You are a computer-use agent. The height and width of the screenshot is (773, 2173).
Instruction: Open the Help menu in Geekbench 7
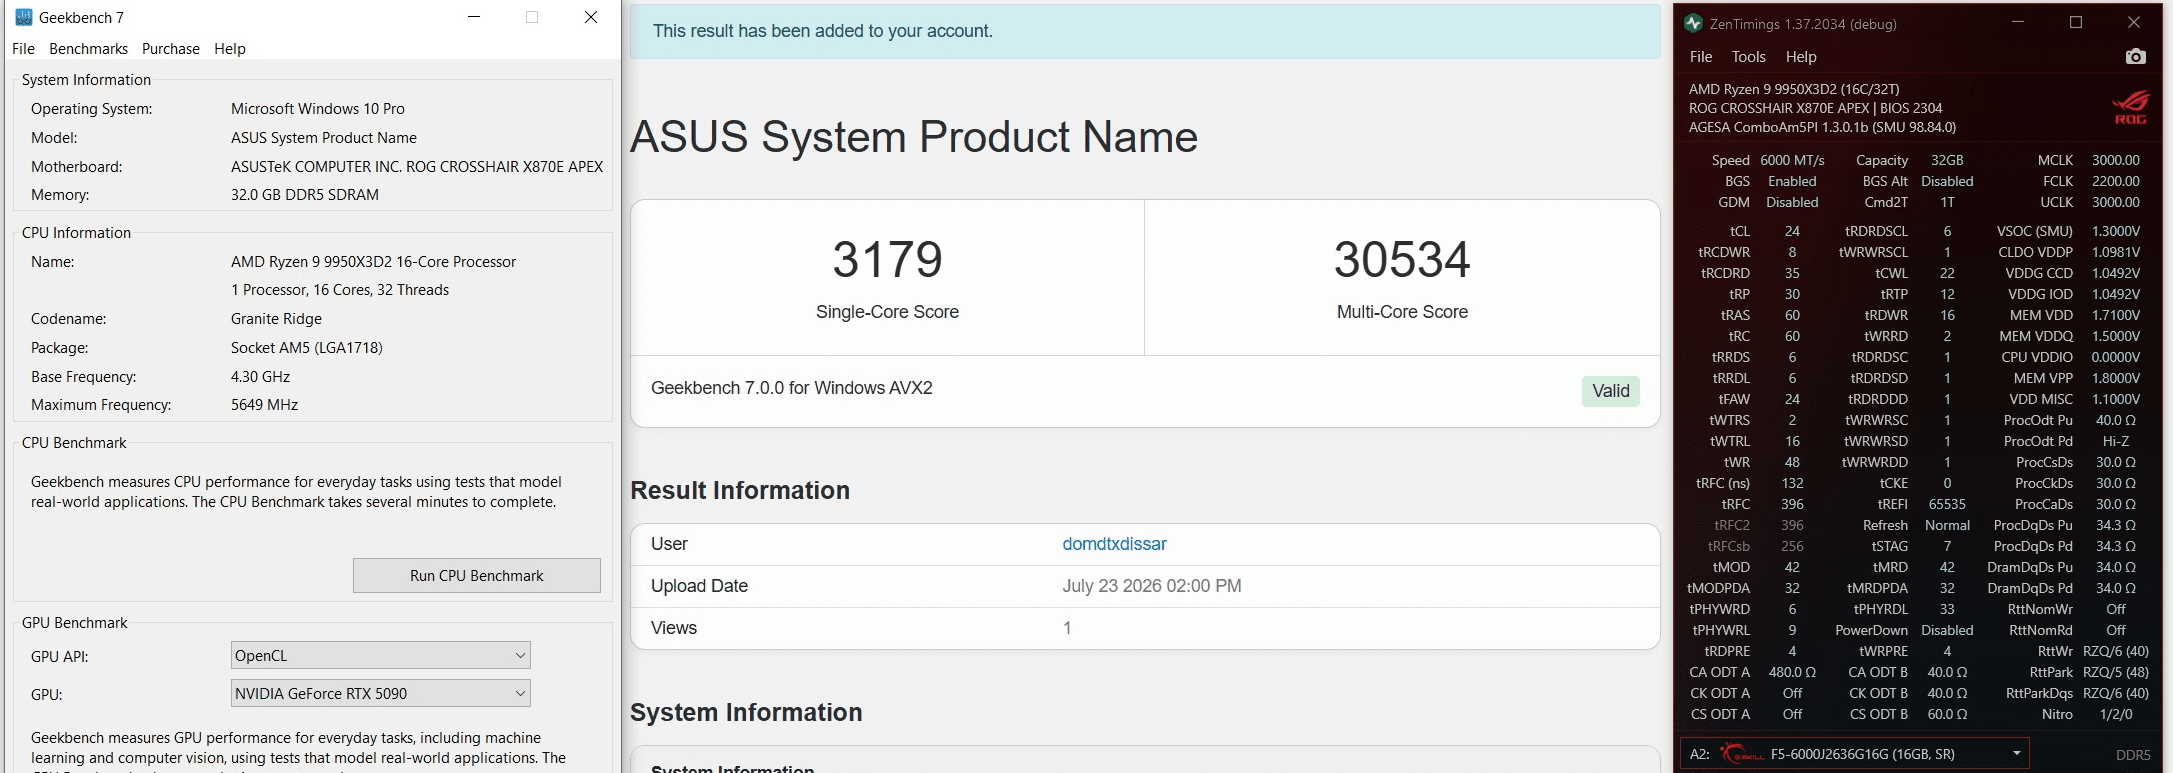[x=230, y=49]
